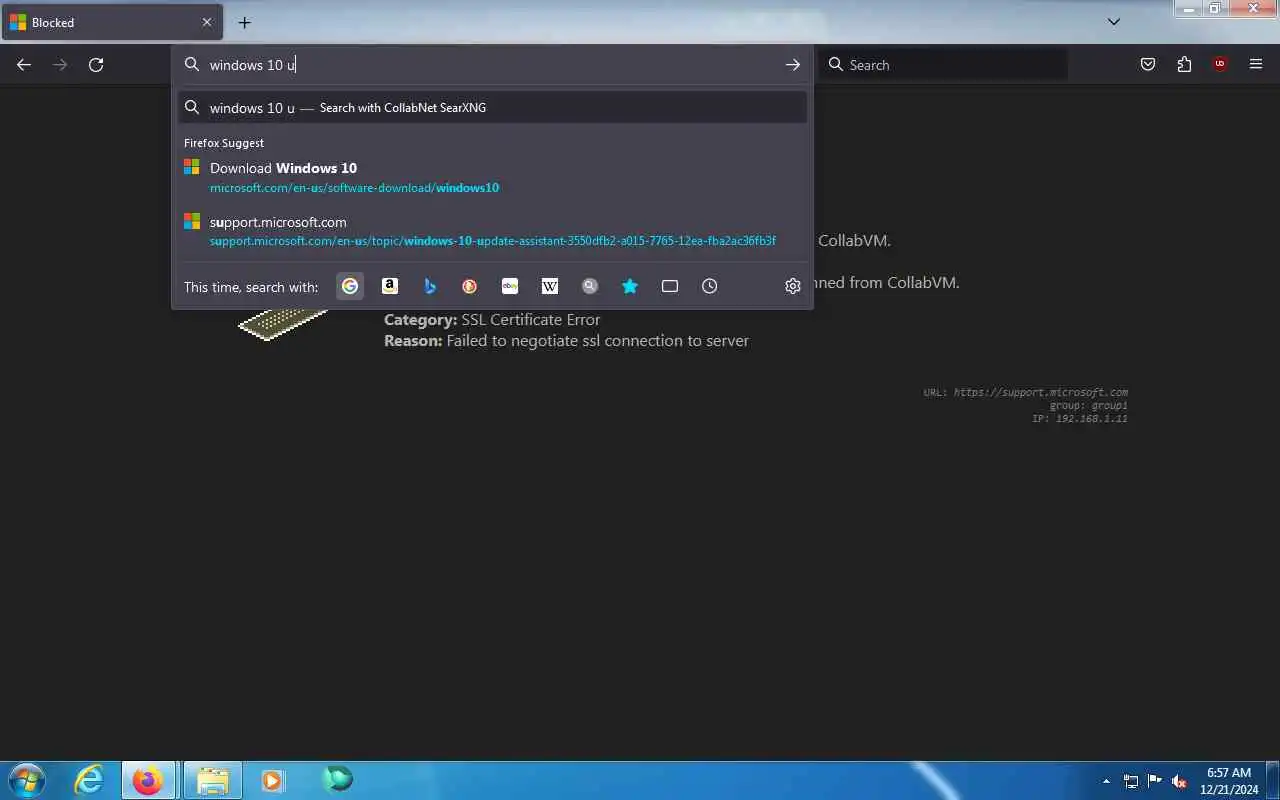Screen dimensions: 1280x800
Task: Open the Firefox hamburger menu
Action: [1256, 65]
